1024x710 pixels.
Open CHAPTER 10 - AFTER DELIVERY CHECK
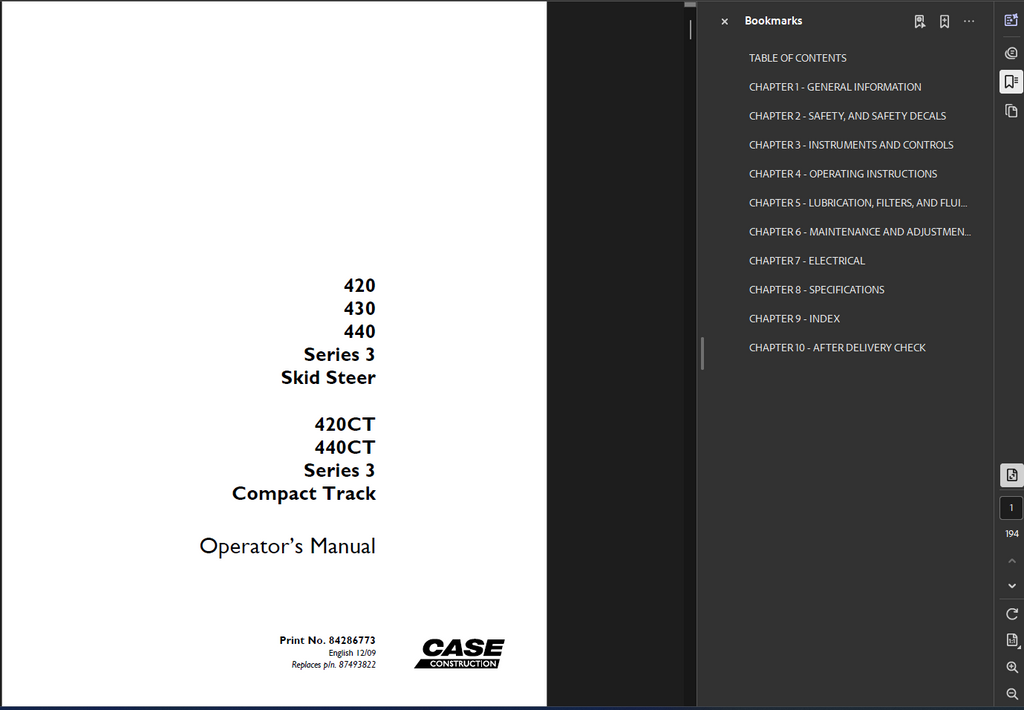pyautogui.click(x=837, y=347)
